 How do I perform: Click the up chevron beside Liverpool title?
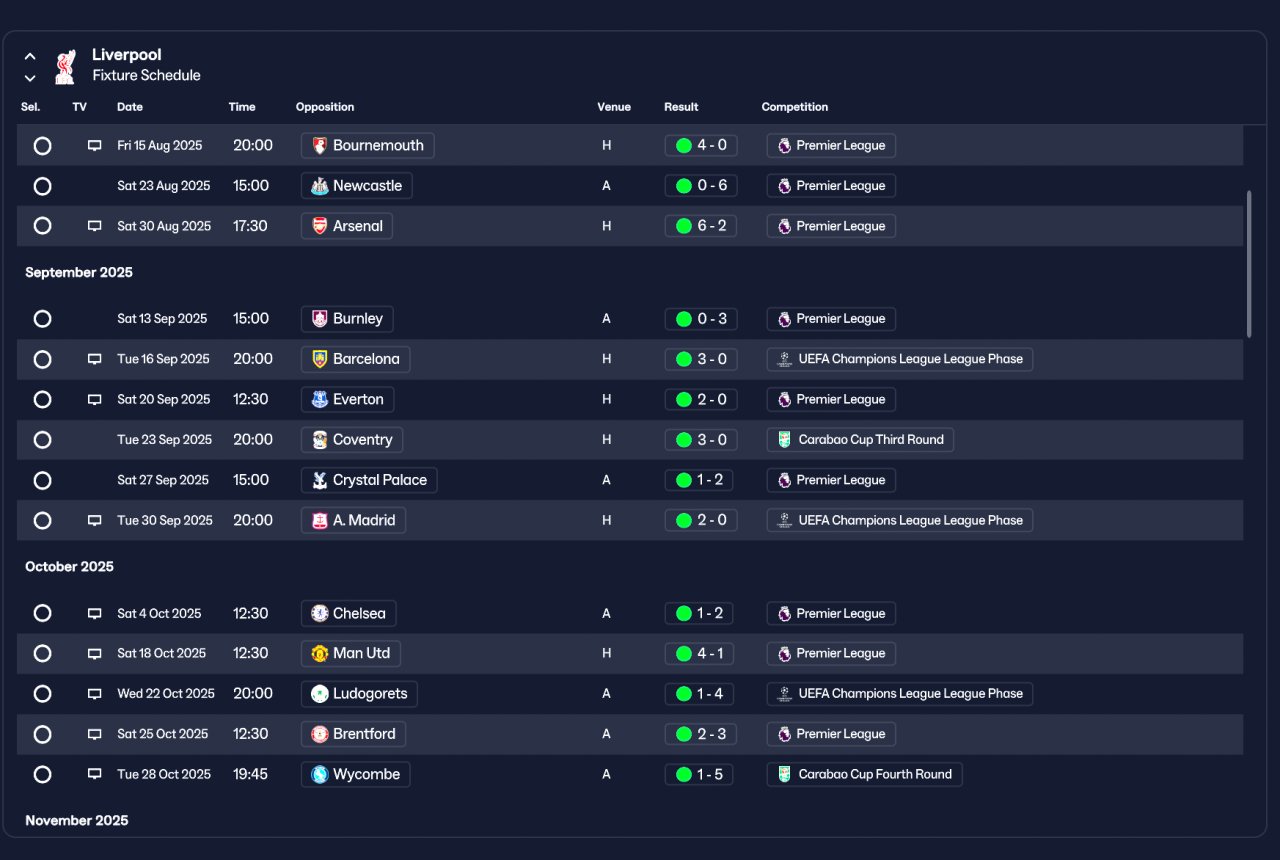(x=30, y=57)
